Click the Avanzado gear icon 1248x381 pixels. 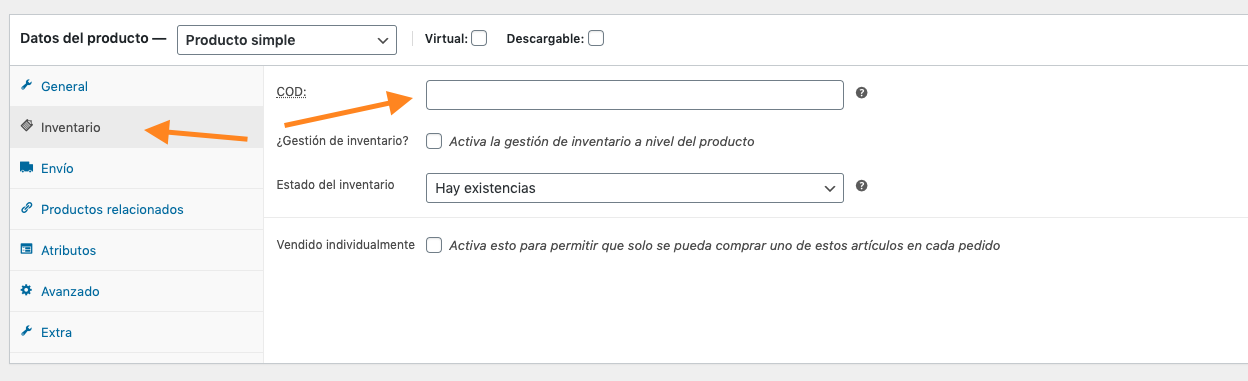click(x=27, y=291)
